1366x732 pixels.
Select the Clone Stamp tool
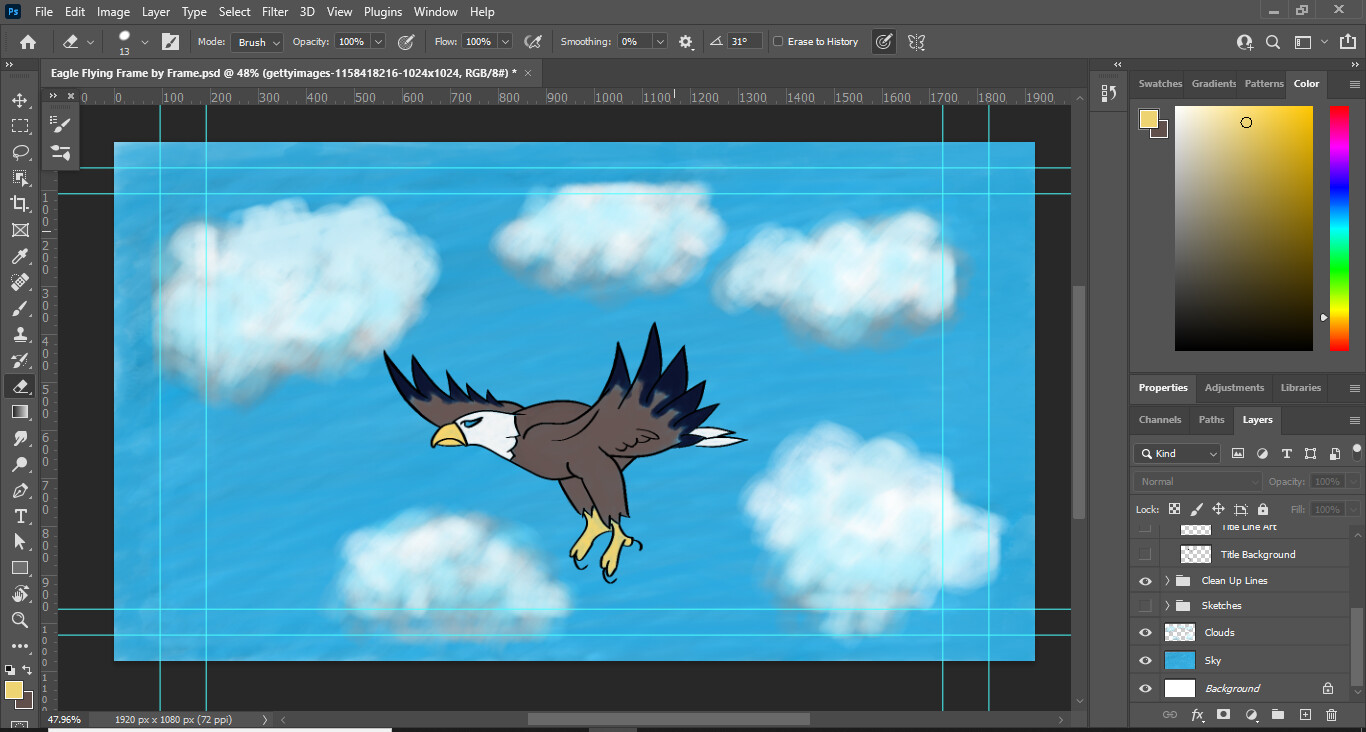coord(20,334)
